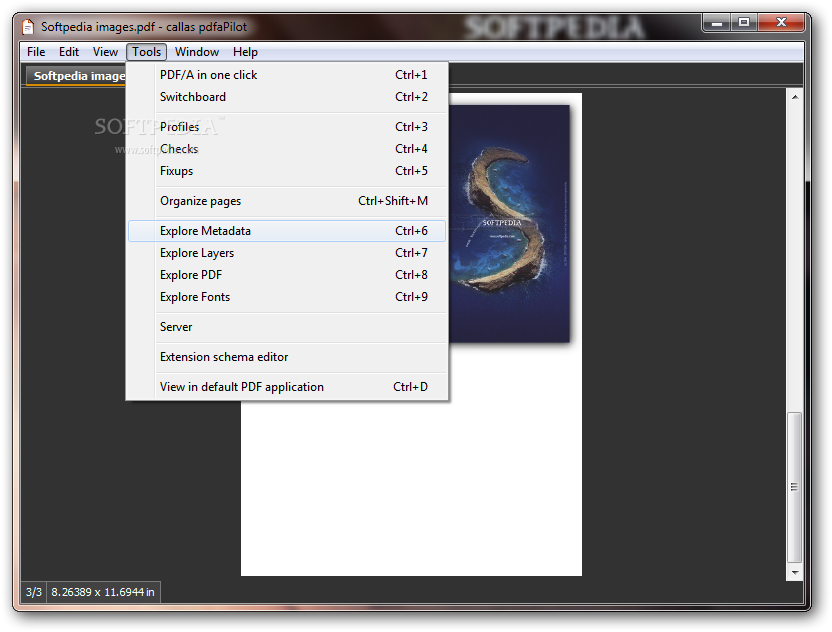Open Fixups from the Tools menu
832x632 pixels.
tap(287, 171)
